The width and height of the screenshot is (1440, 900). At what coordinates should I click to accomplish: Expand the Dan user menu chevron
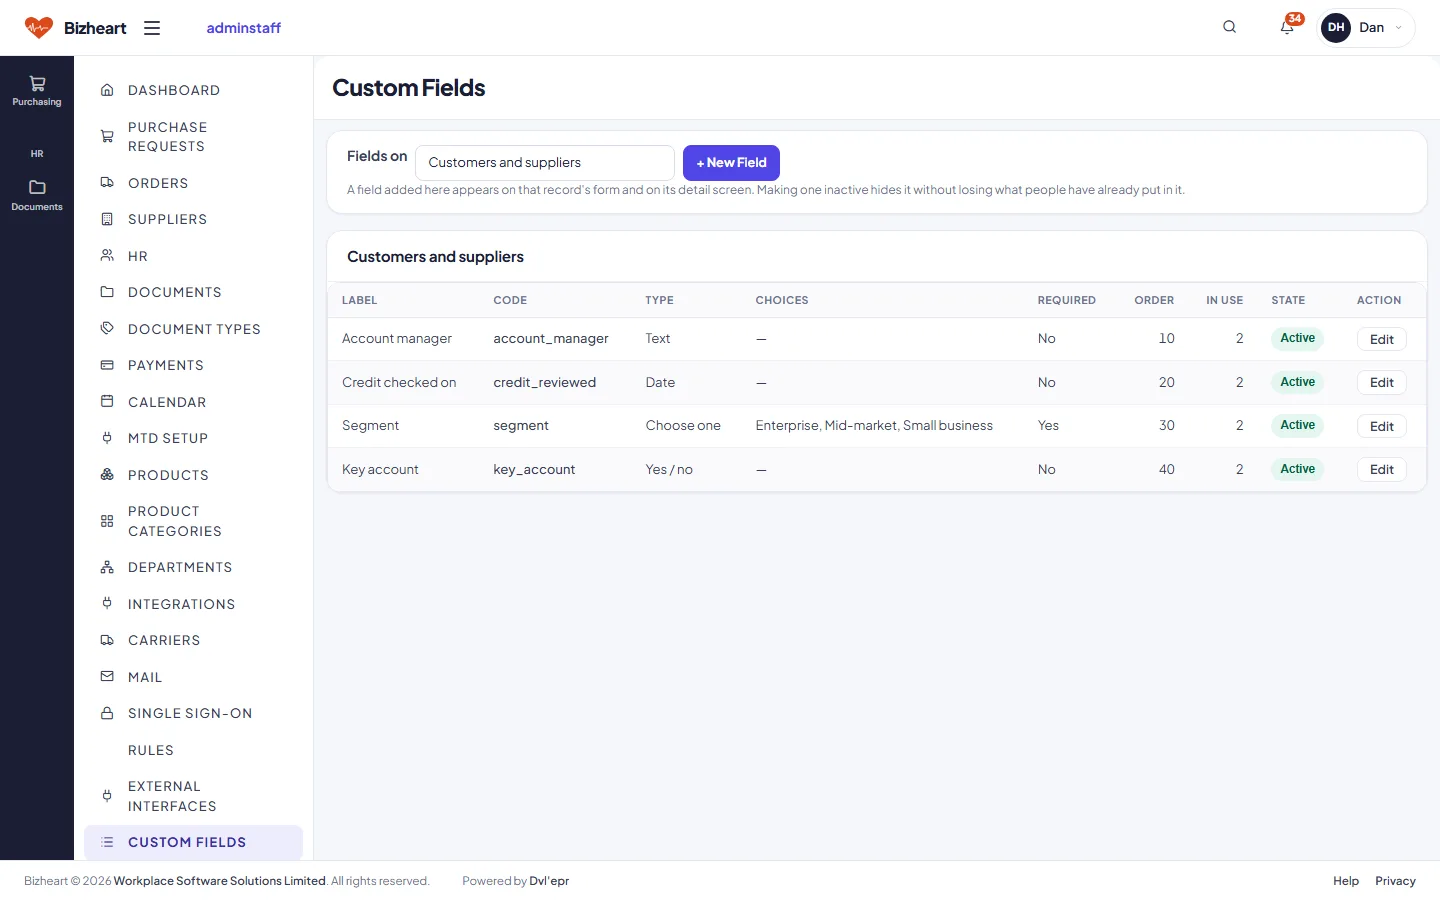click(1398, 28)
